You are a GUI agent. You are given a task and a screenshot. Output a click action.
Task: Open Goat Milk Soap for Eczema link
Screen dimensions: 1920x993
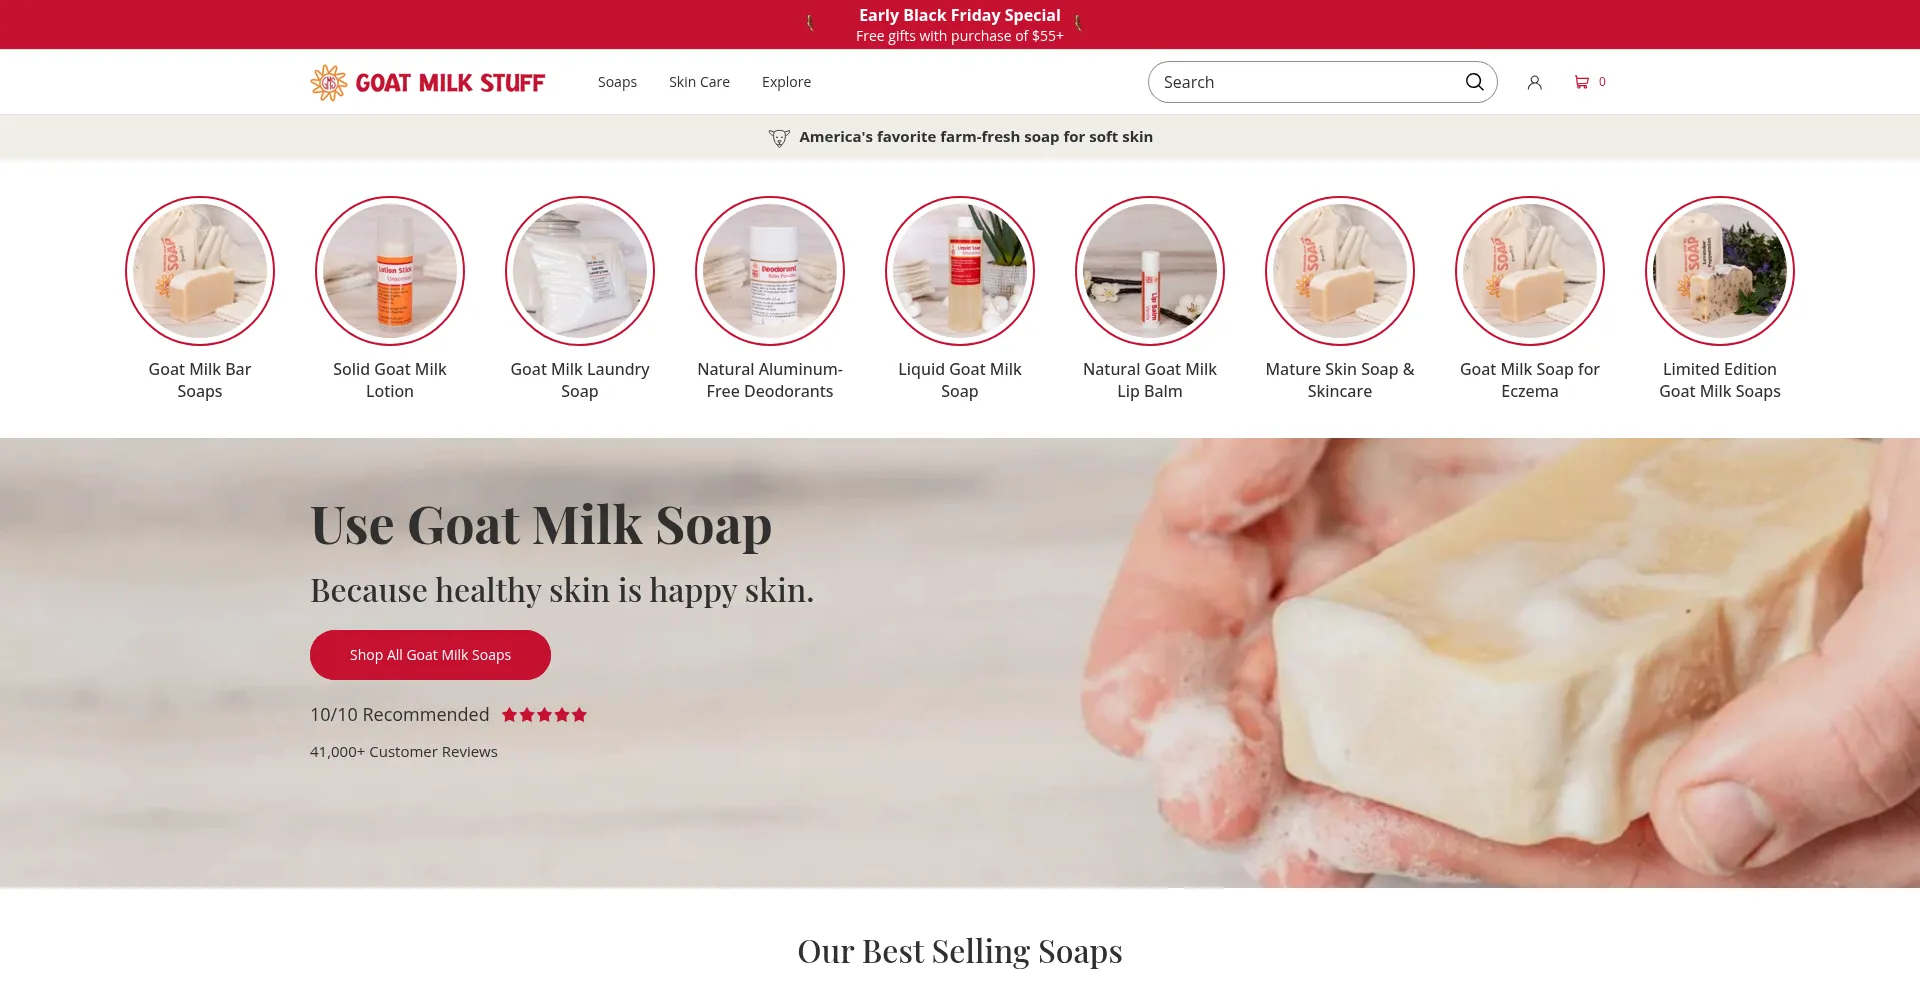[x=1530, y=380]
